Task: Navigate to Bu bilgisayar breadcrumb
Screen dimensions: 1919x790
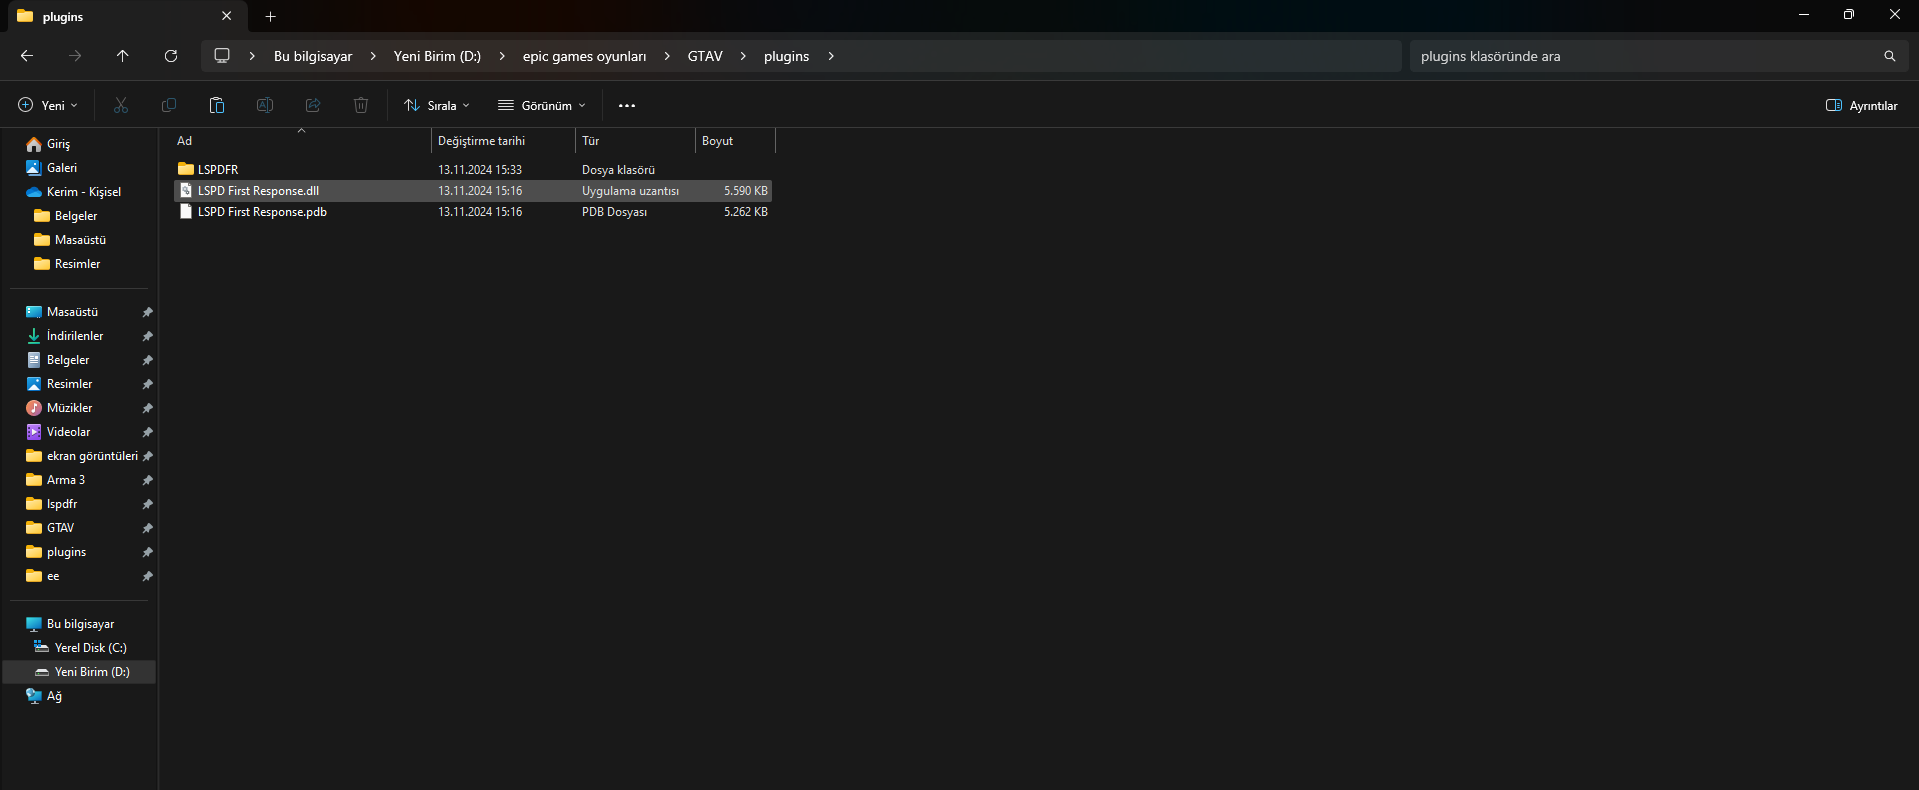Action: pyautogui.click(x=313, y=56)
